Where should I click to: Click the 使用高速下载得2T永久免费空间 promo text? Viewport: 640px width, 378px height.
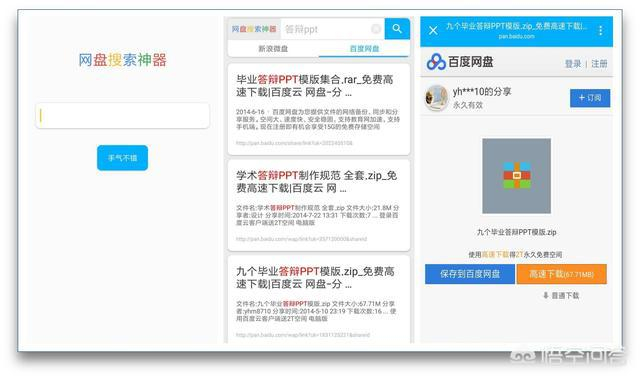pos(515,255)
